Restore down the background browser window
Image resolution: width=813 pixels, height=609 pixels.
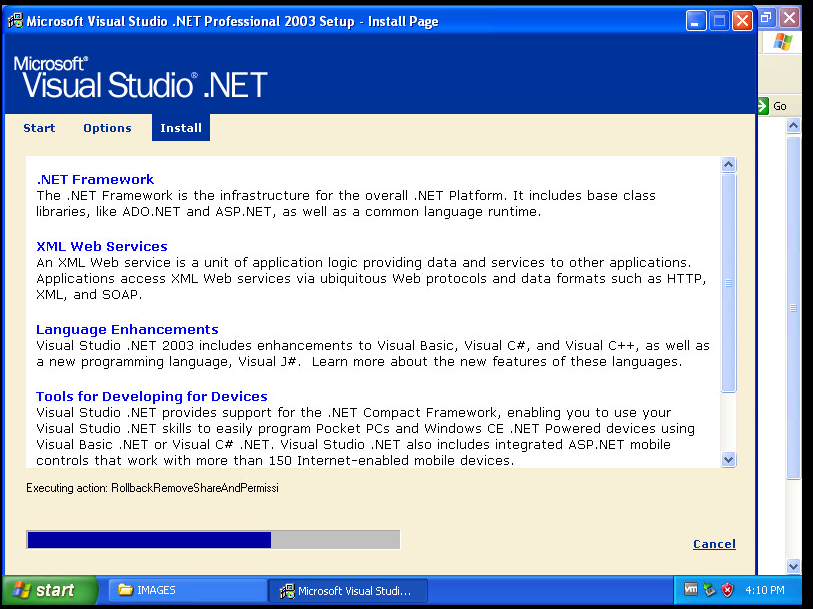[x=766, y=18]
